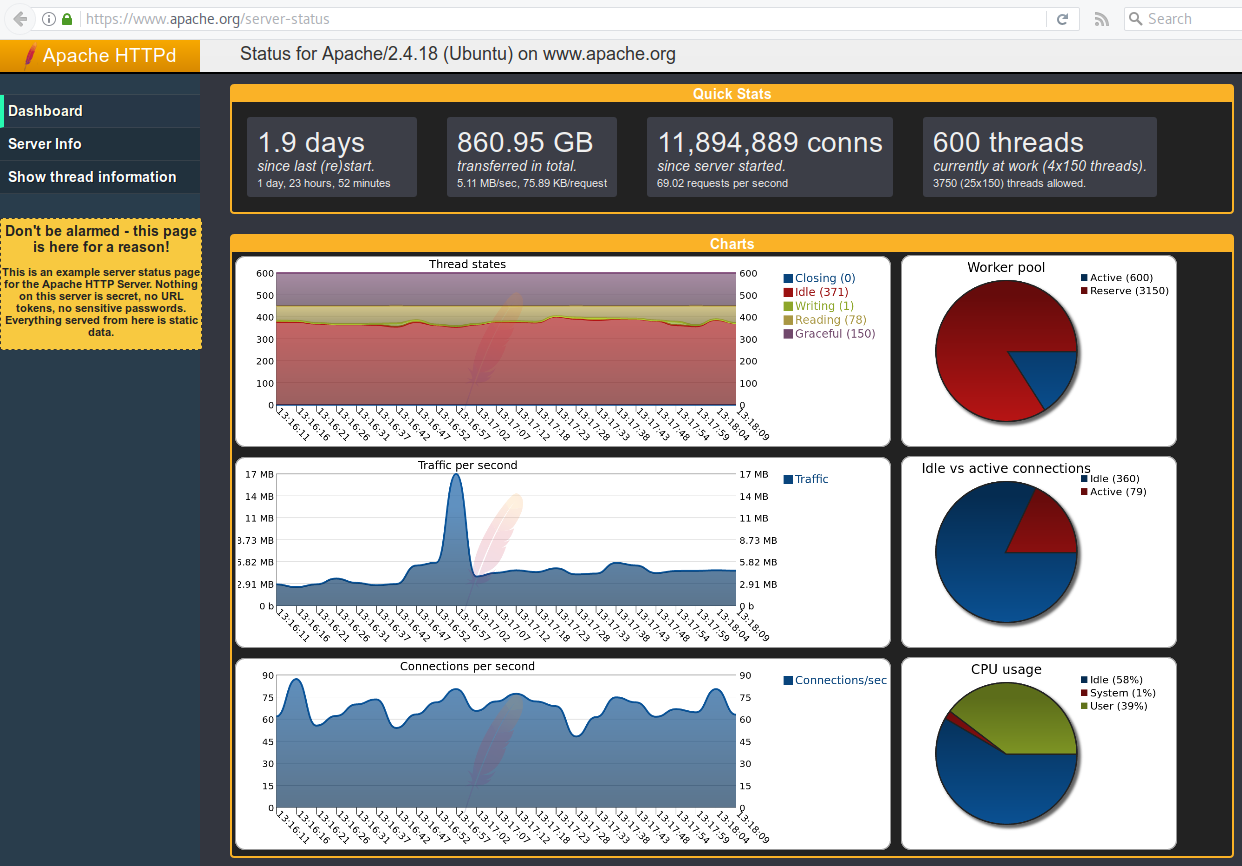Image resolution: width=1242 pixels, height=866 pixels.
Task: Click the 860.95 GB transferred stat
Action: tap(532, 157)
